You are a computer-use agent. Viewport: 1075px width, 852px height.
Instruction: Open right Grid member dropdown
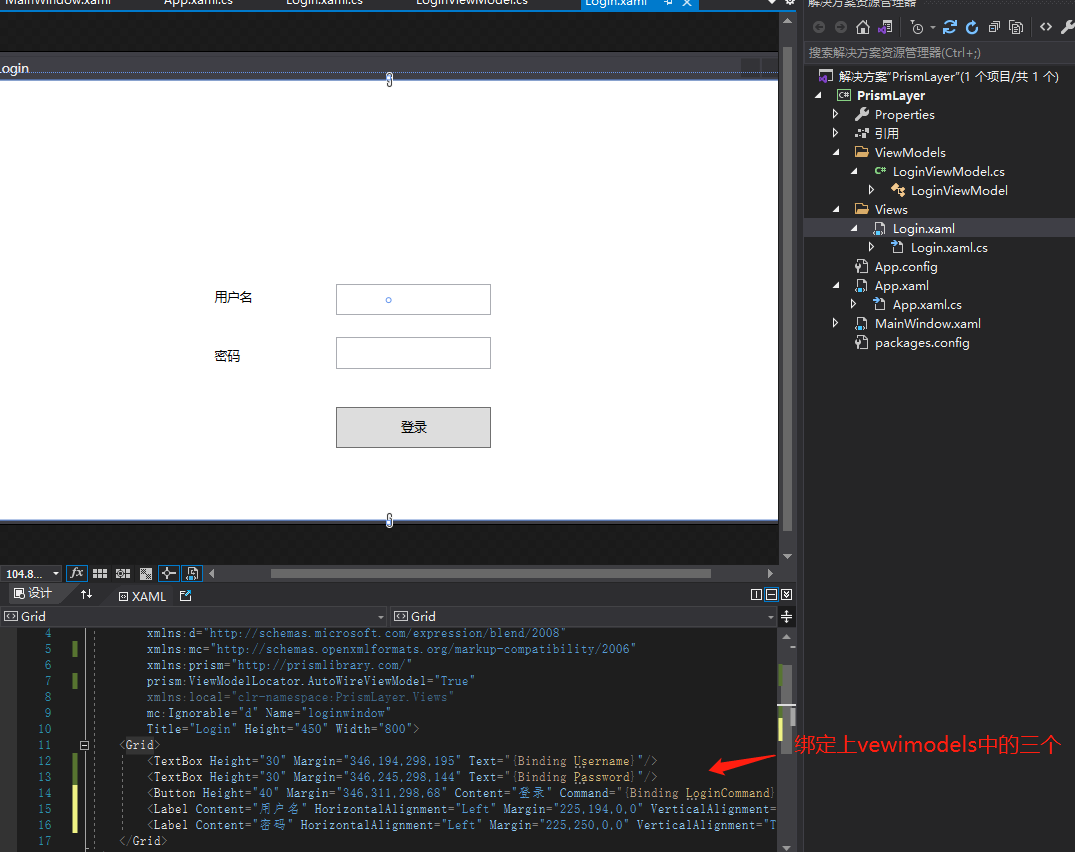pos(771,617)
